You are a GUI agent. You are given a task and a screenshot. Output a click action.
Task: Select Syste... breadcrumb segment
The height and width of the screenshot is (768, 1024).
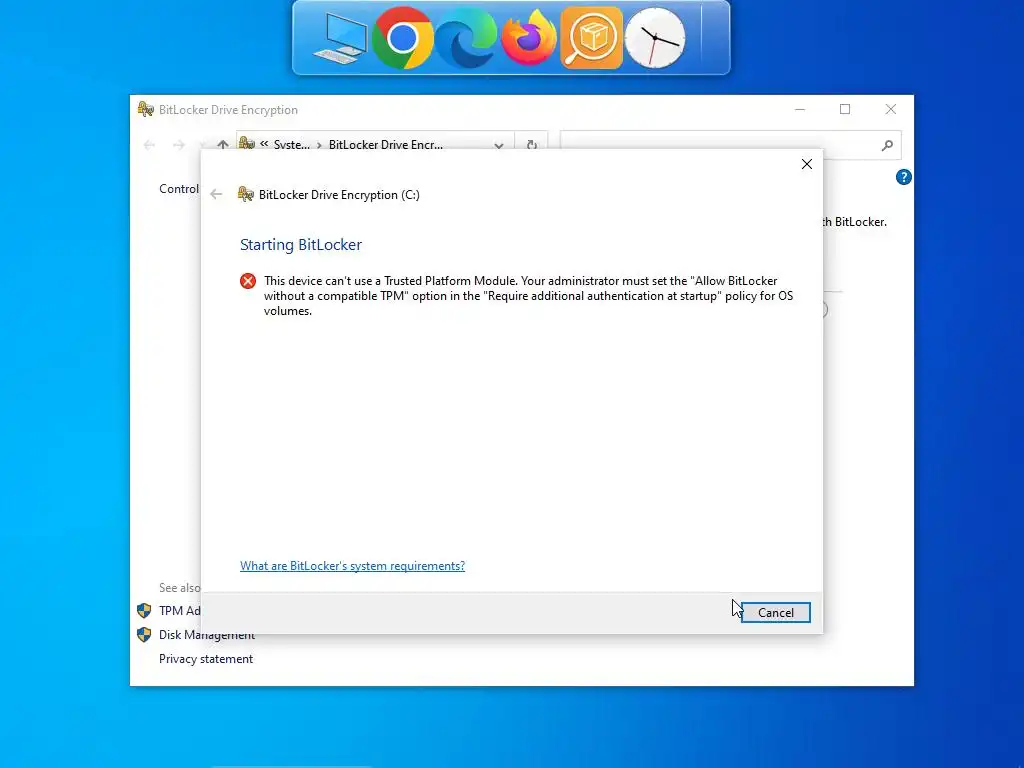coord(292,145)
